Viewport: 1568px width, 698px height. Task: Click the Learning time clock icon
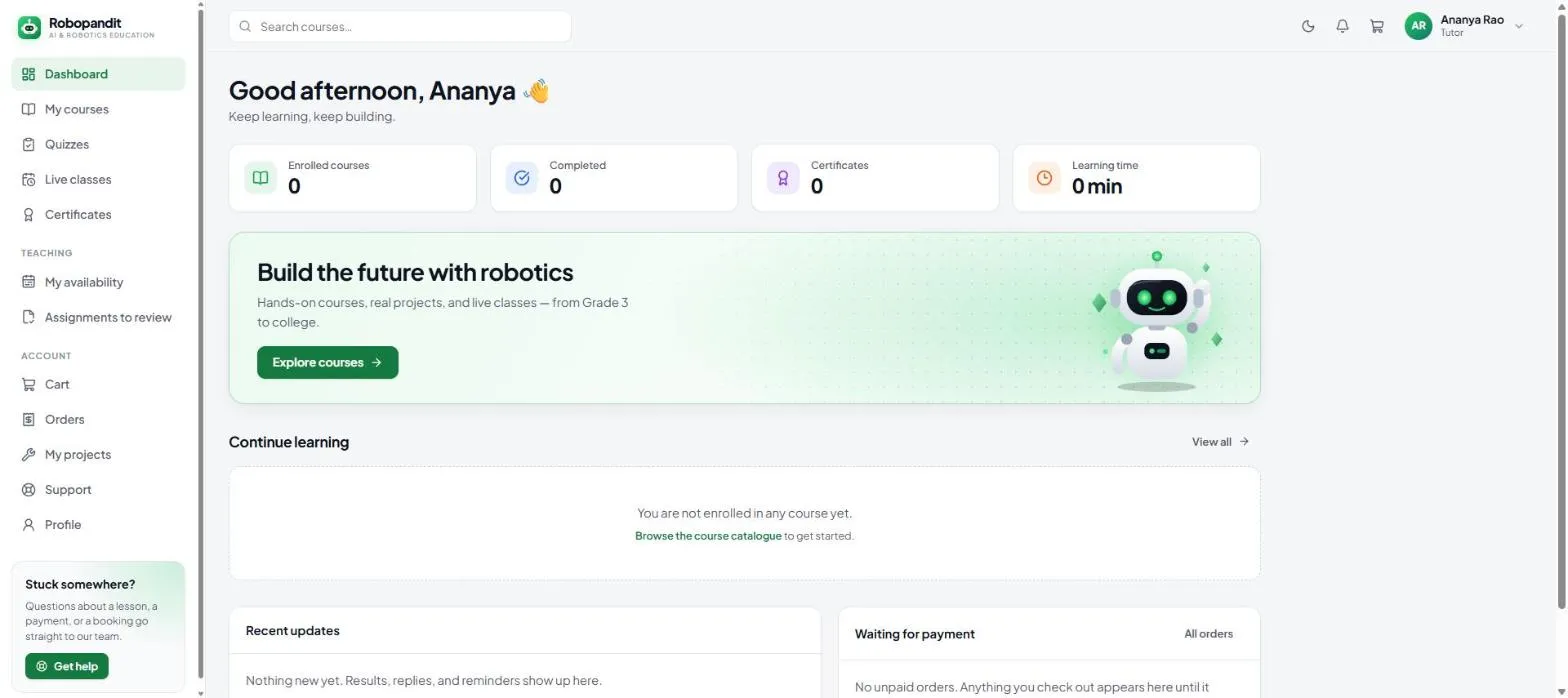tap(1044, 178)
